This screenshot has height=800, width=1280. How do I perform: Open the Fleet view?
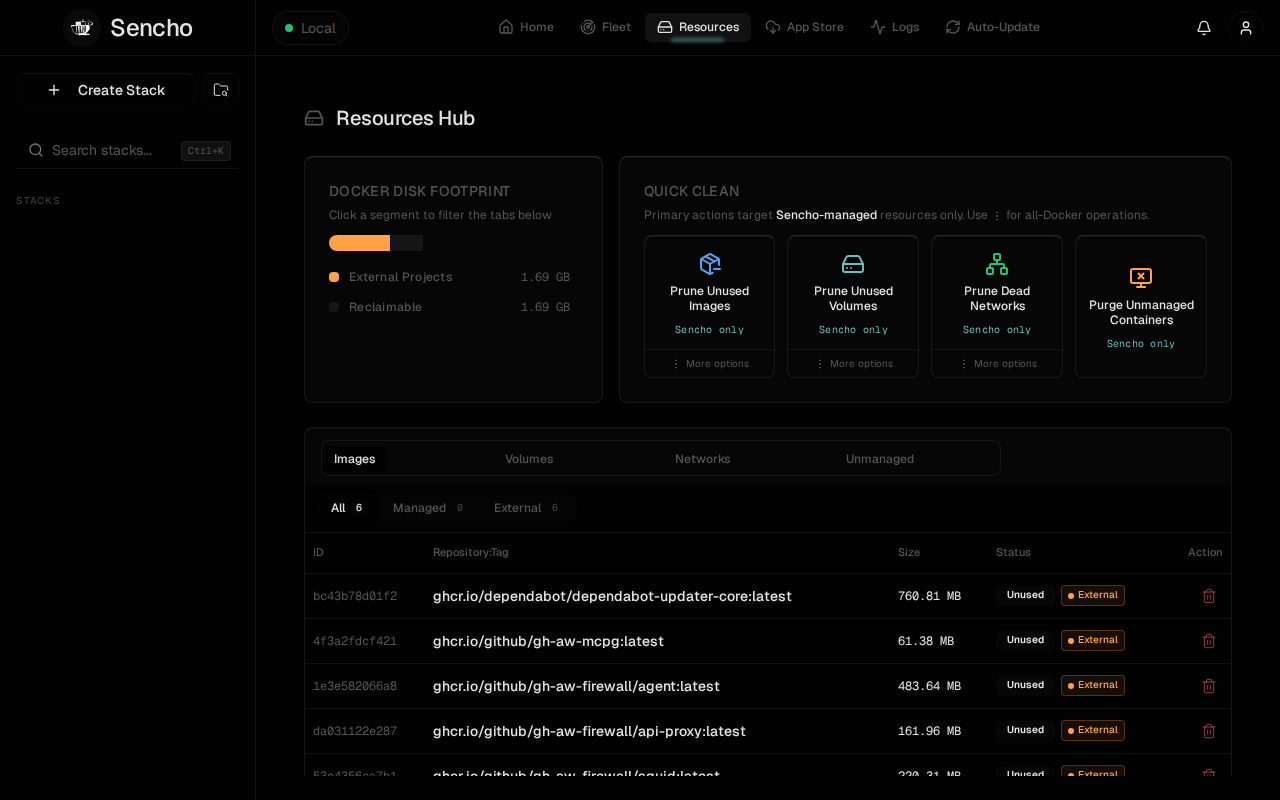tap(606, 27)
